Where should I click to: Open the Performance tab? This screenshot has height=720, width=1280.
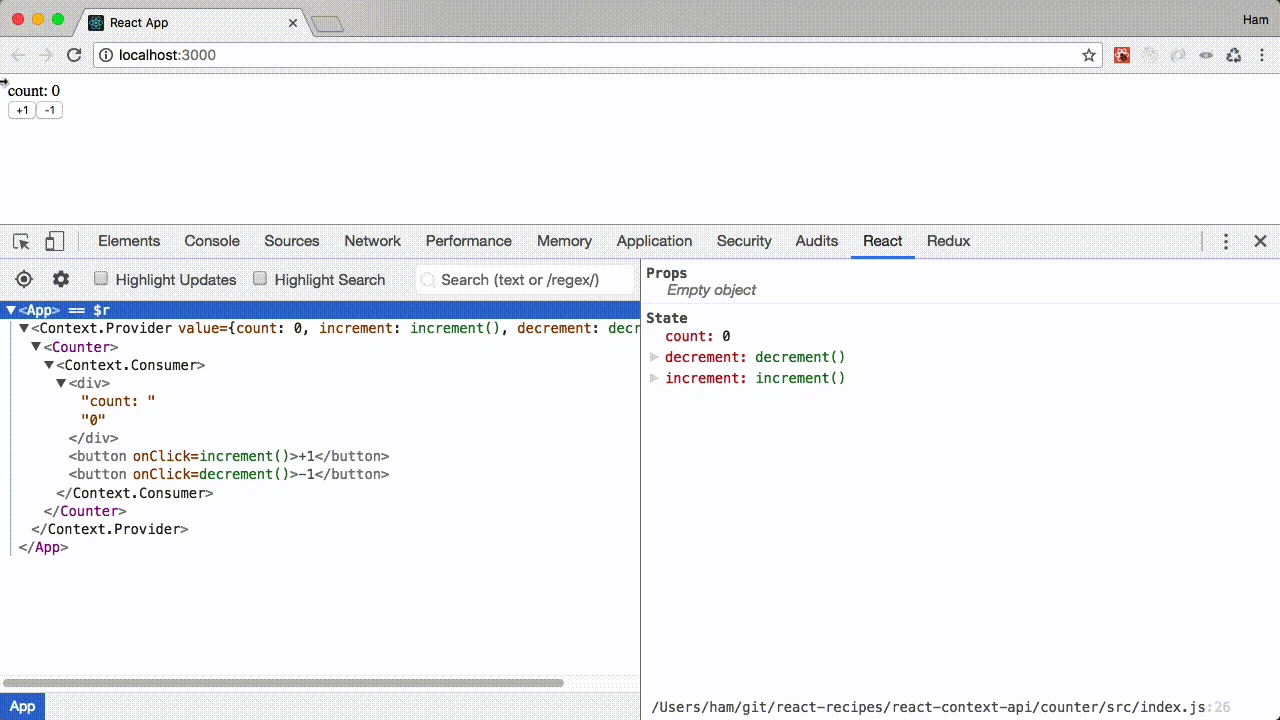[468, 241]
